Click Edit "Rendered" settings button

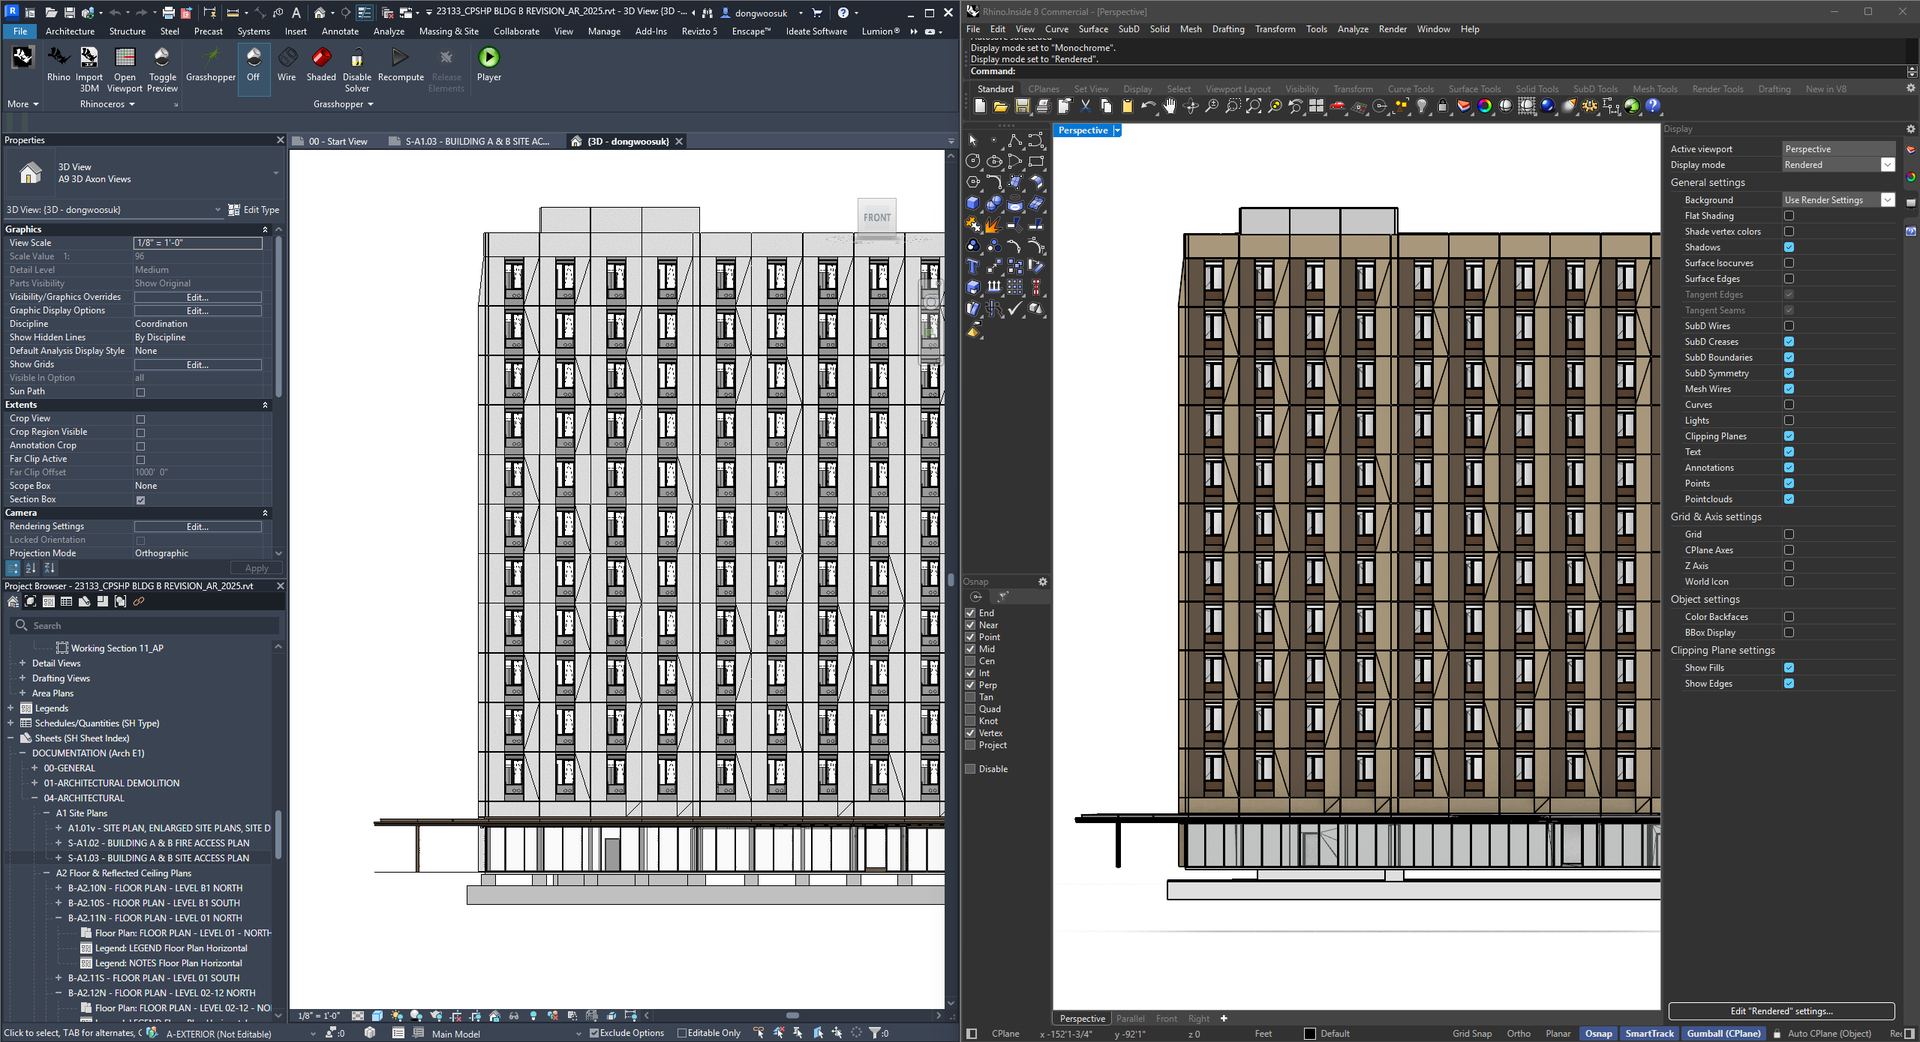tap(1781, 1011)
